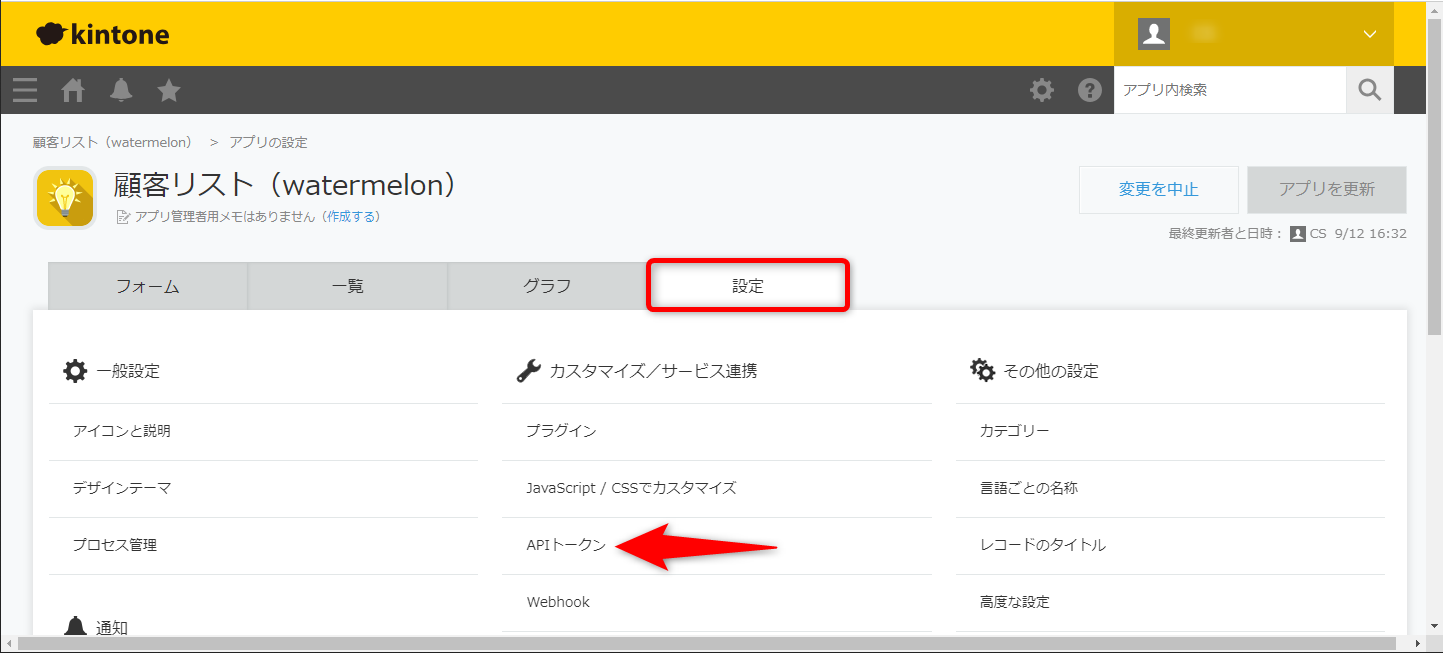1443x653 pixels.
Task: Open the notifications bell
Action: (121, 91)
